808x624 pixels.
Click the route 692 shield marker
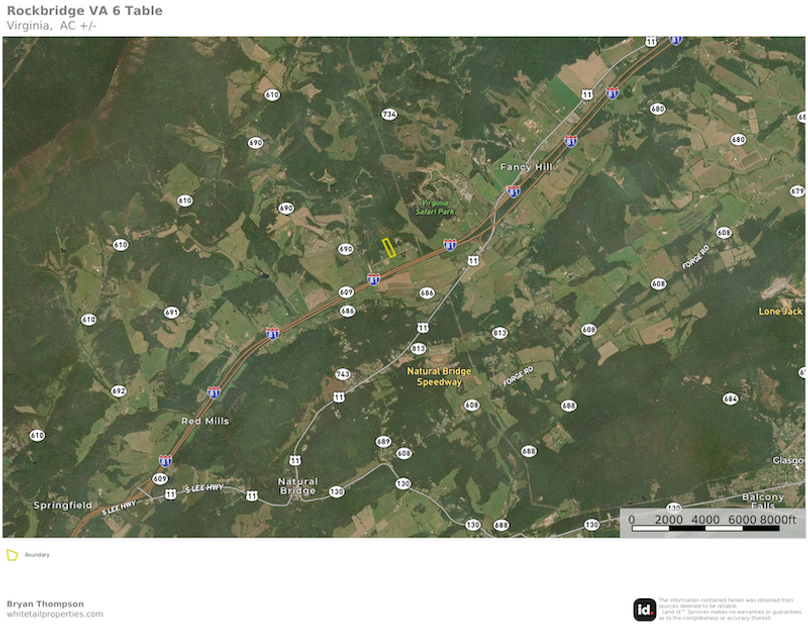click(119, 391)
